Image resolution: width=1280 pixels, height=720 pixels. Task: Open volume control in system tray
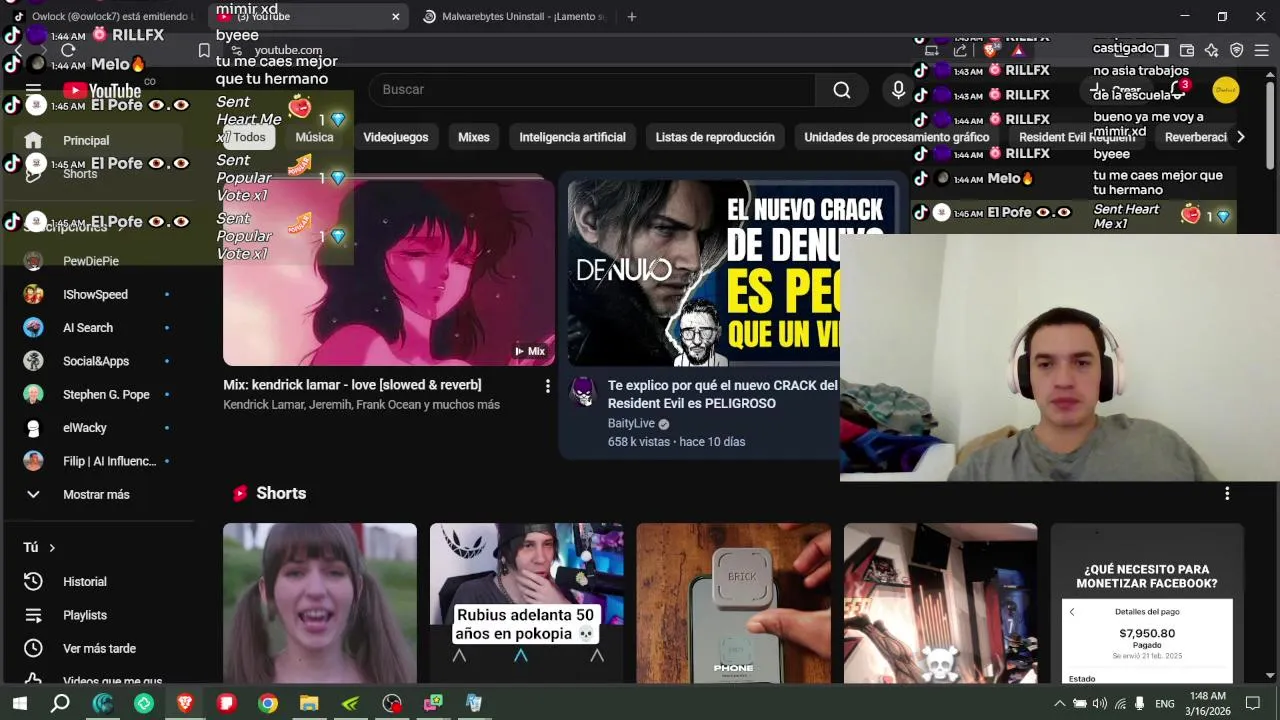pyautogui.click(x=1100, y=703)
